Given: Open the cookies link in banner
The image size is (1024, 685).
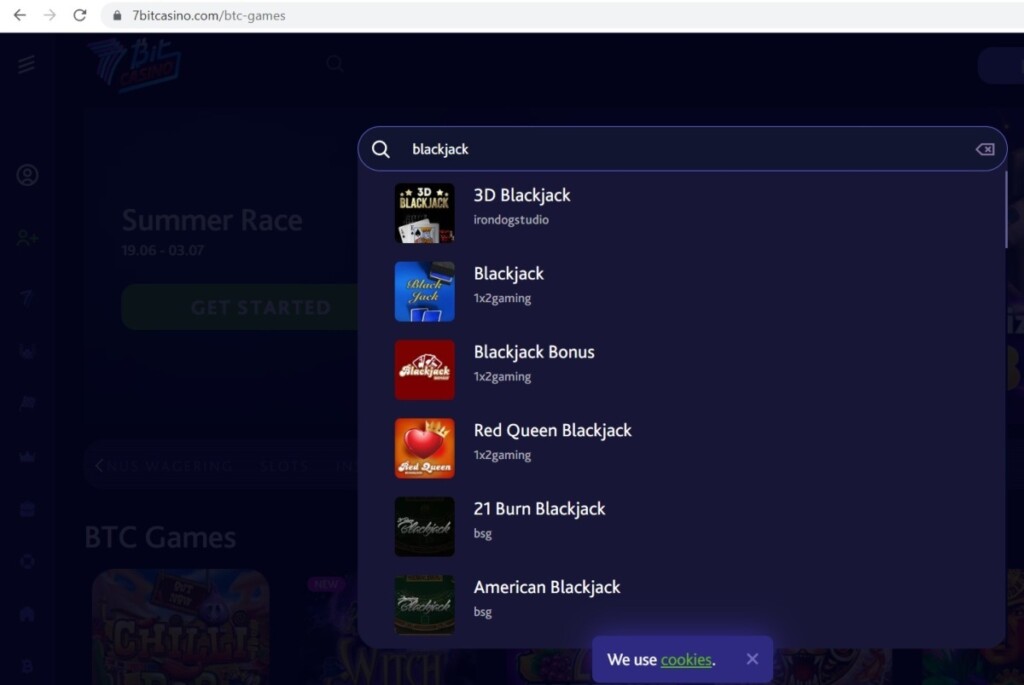Looking at the screenshot, I should pyautogui.click(x=686, y=660).
